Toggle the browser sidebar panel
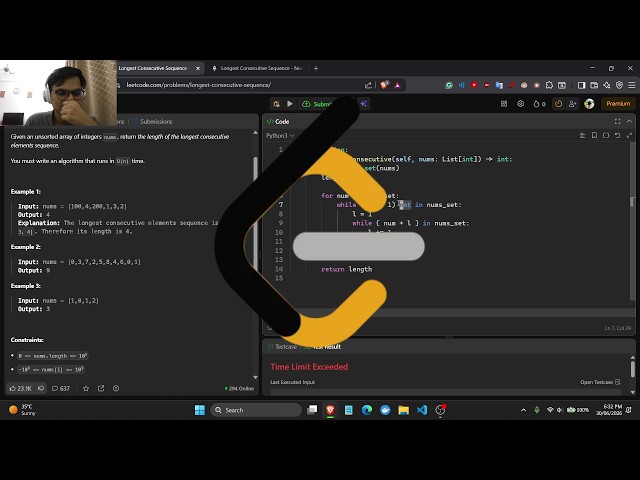Screen dimensions: 640x480 pos(581,85)
